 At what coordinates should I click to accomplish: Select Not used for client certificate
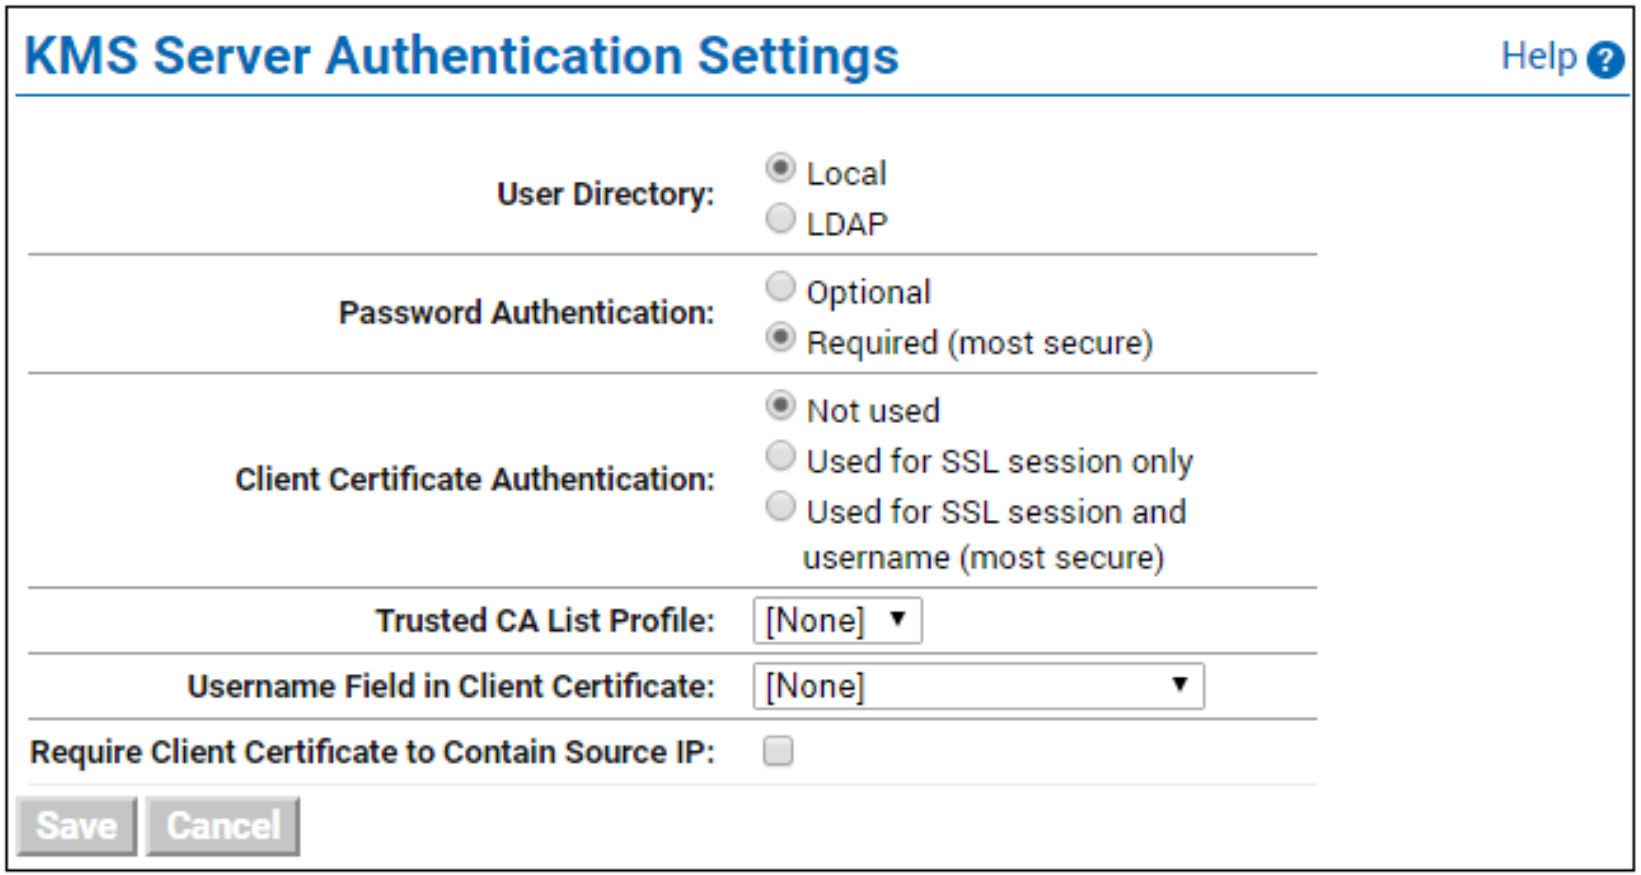coord(780,405)
